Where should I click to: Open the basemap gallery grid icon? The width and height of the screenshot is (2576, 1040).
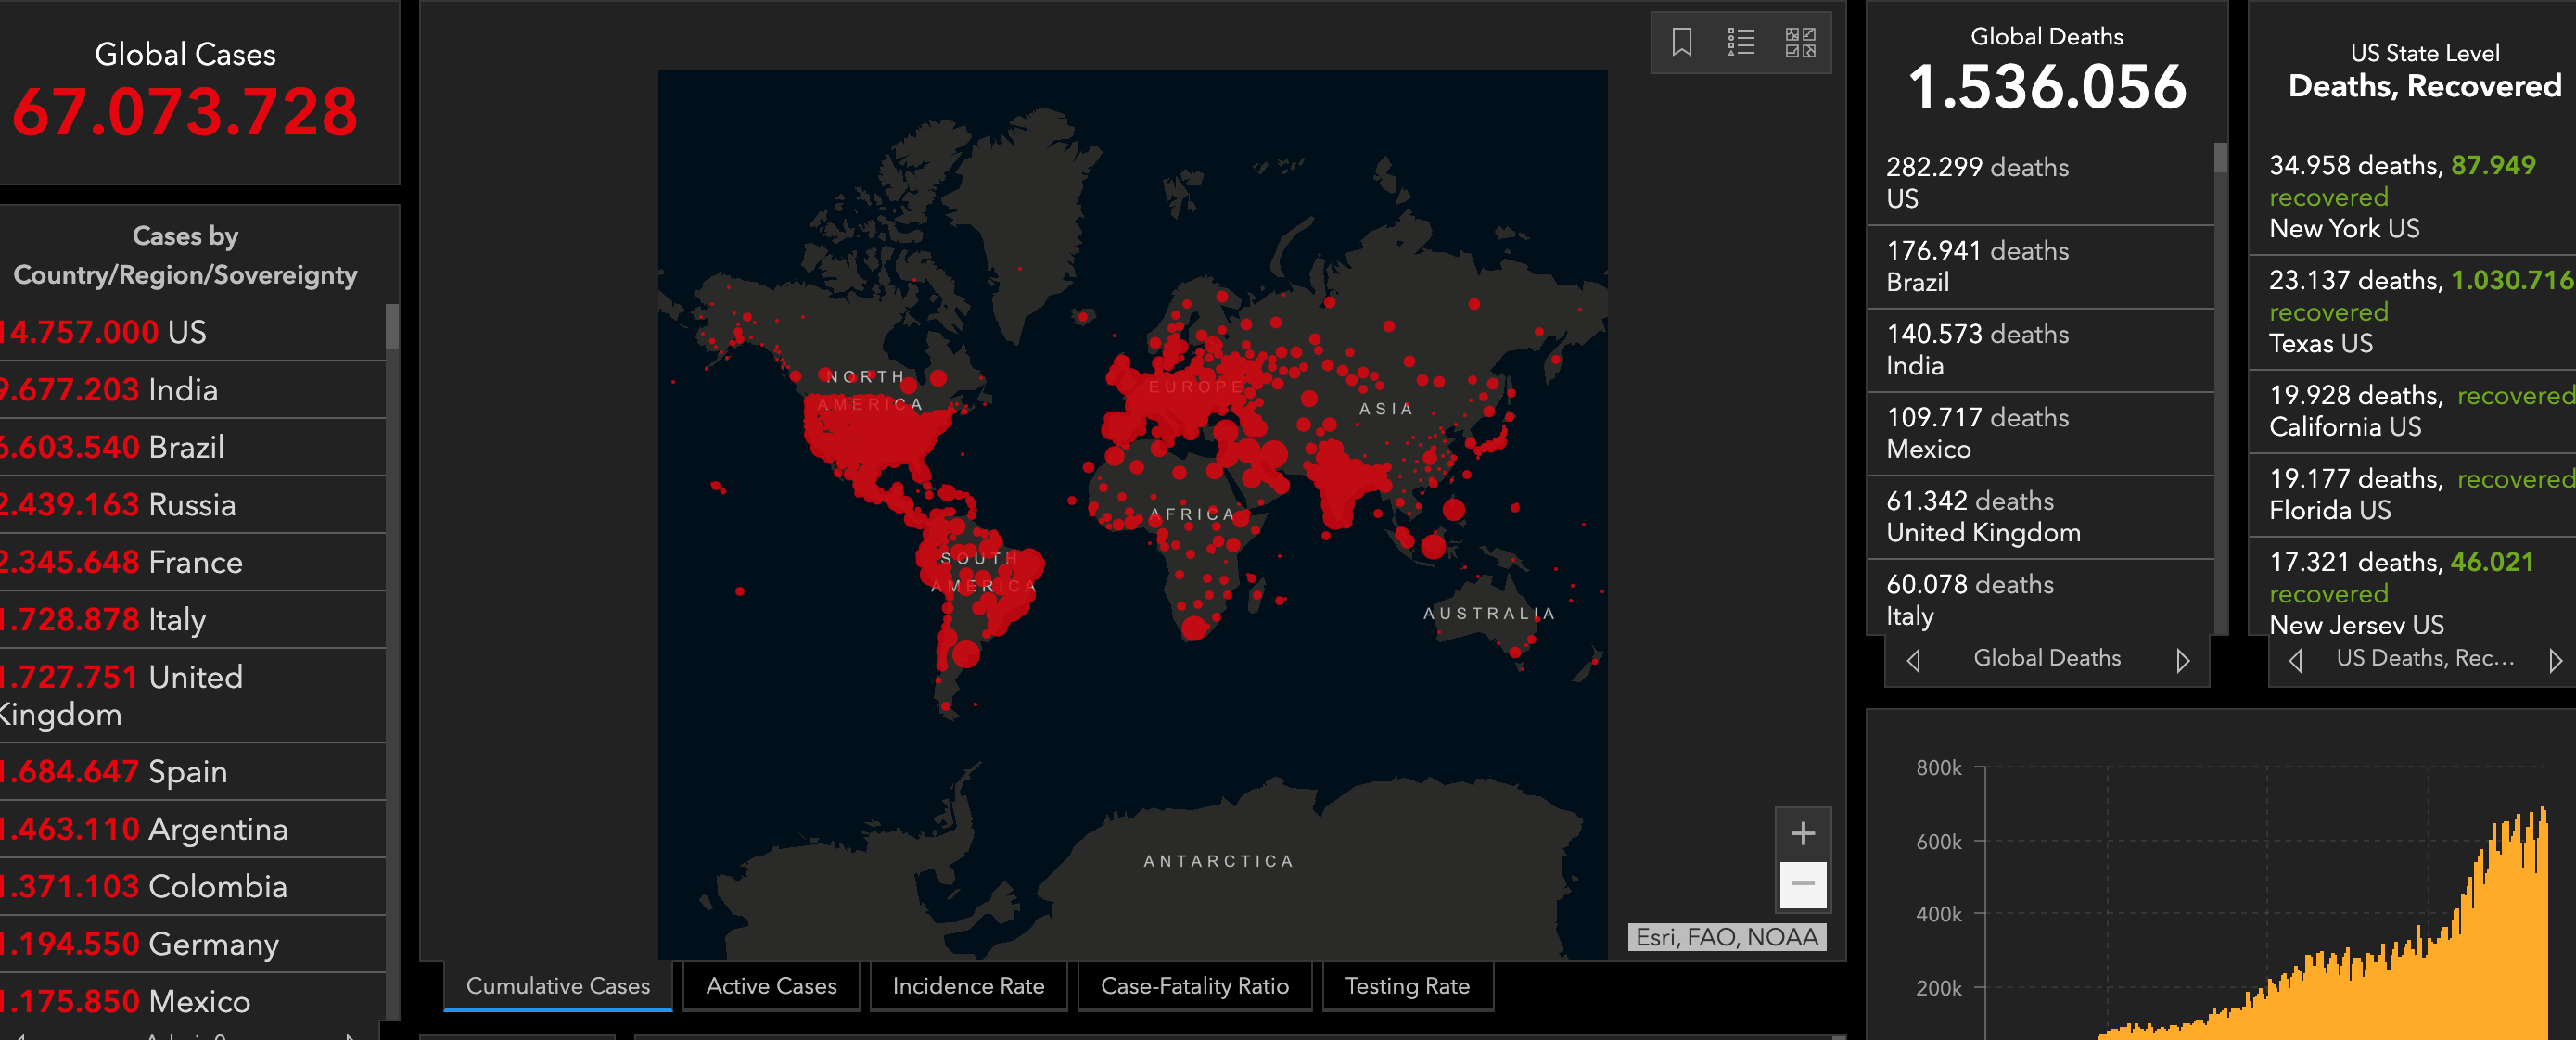1800,42
